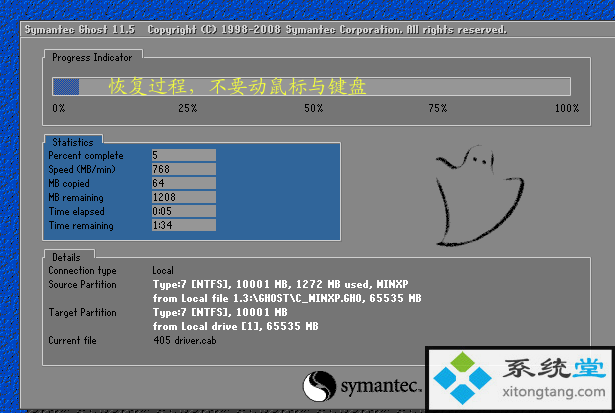The width and height of the screenshot is (615, 413).
Task: Click the Symantec Ghost 11.5 title text
Action: [x=80, y=30]
